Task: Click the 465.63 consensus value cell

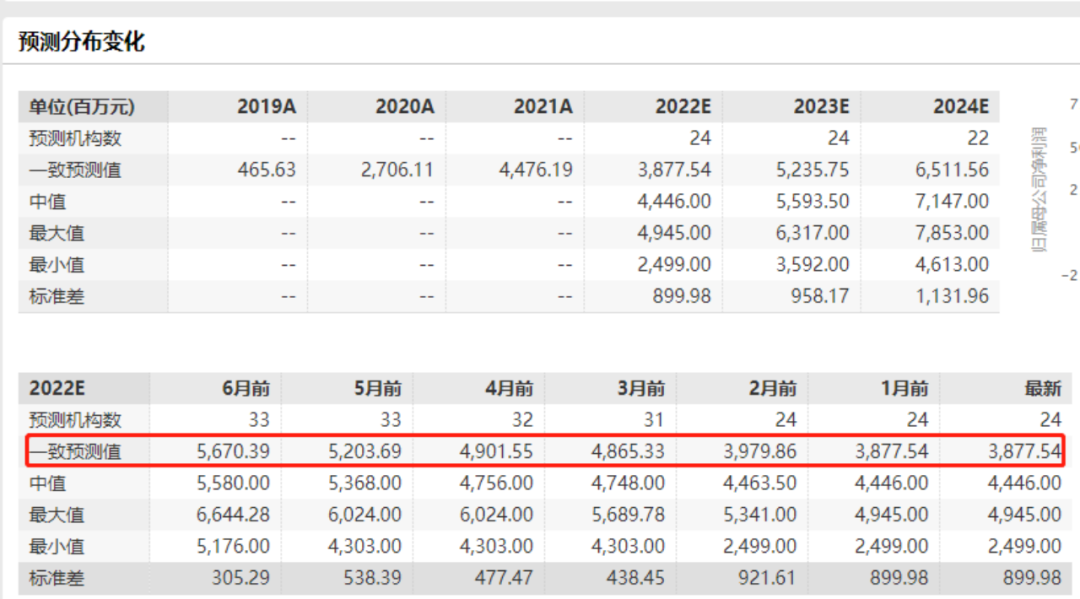Action: pyautogui.click(x=266, y=170)
